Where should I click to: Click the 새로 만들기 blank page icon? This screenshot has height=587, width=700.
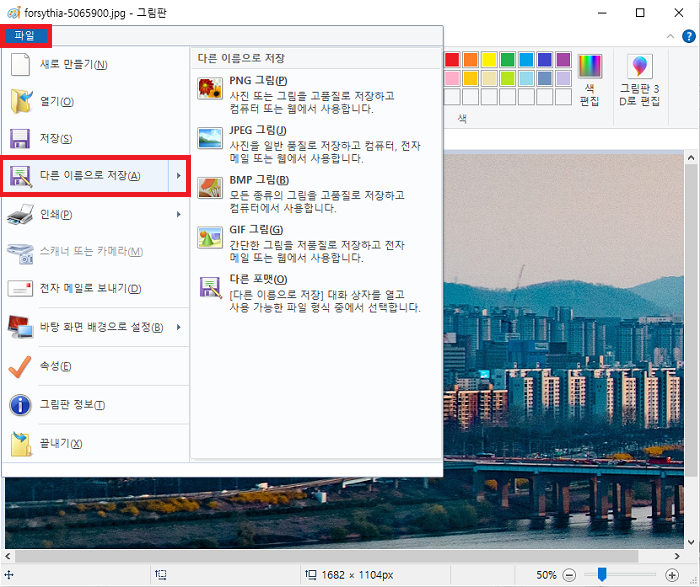click(20, 65)
